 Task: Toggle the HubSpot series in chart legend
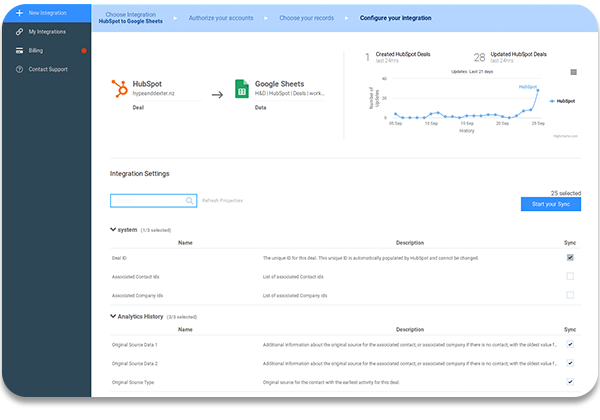tap(562, 101)
